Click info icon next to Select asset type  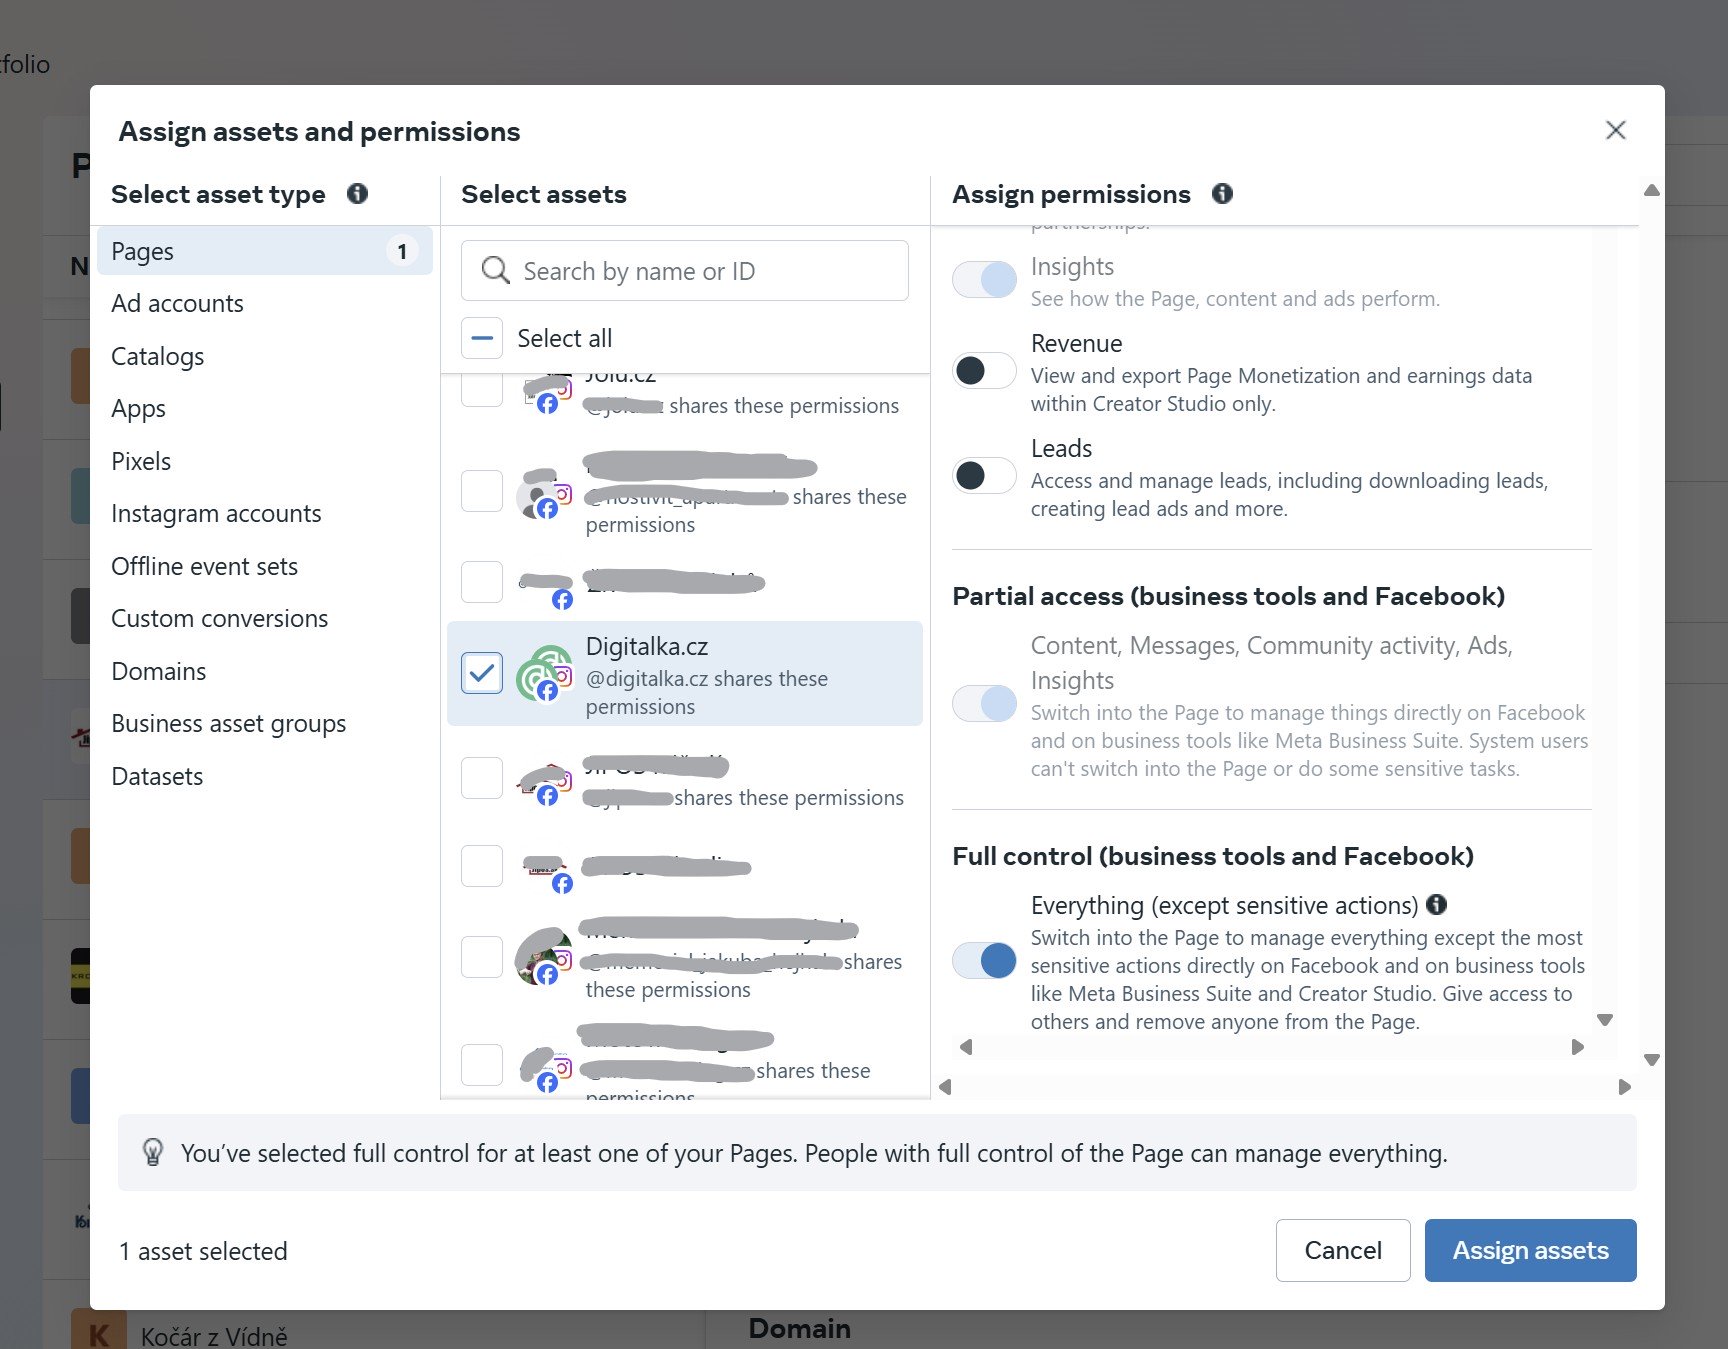[357, 194]
